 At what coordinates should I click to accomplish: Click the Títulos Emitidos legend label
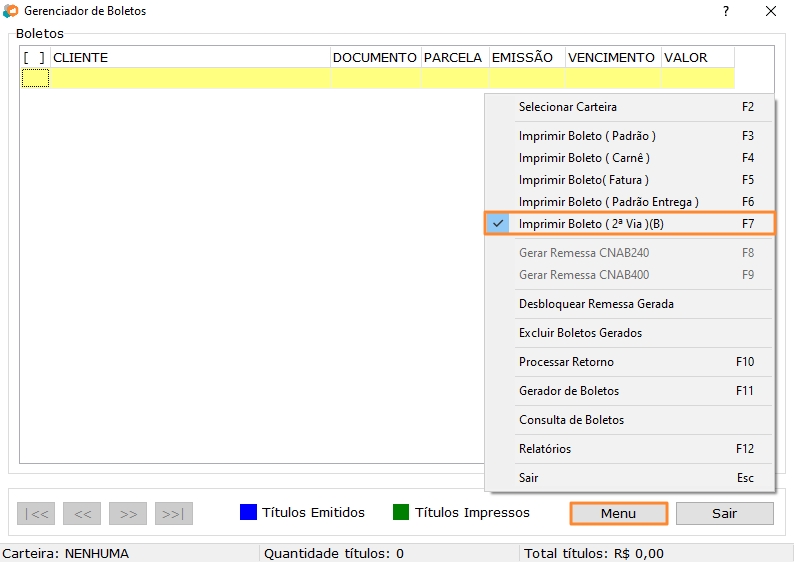[313, 512]
